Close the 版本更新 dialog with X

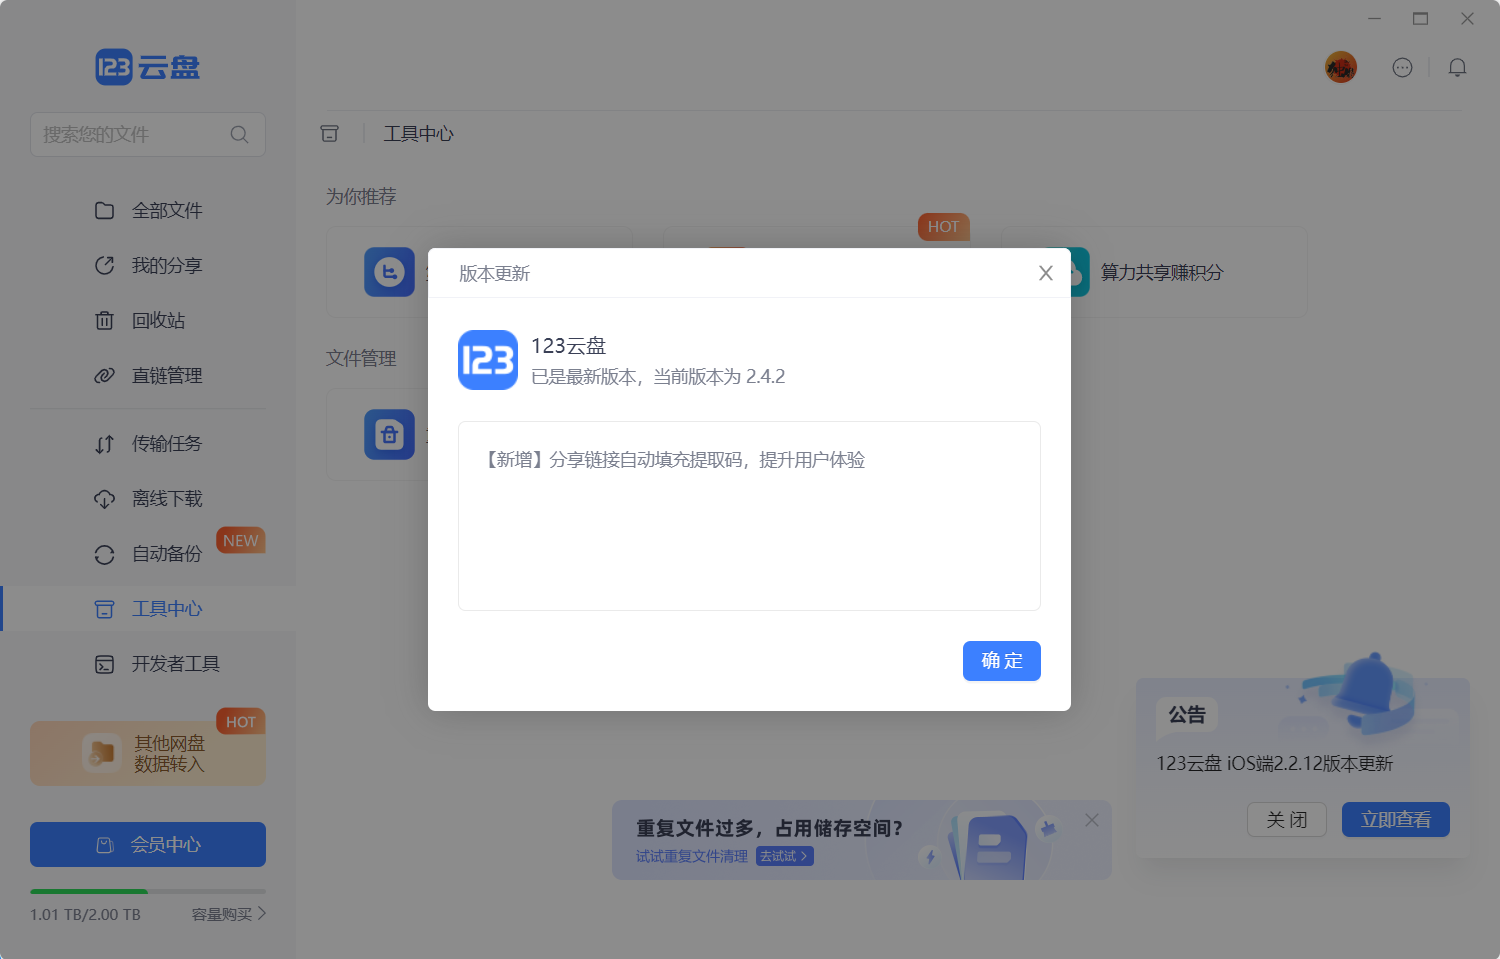point(1046,273)
